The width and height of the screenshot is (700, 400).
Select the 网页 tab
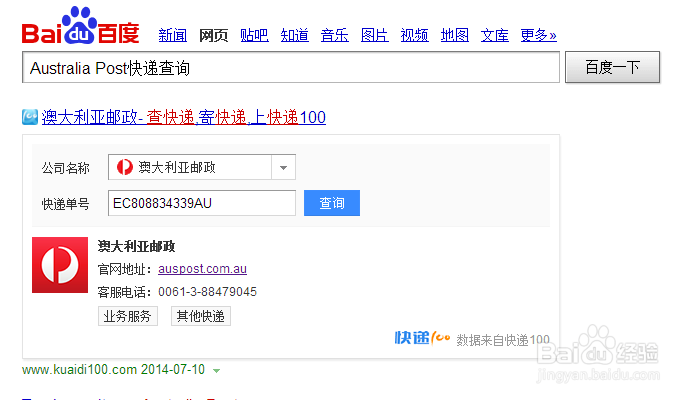(x=213, y=35)
